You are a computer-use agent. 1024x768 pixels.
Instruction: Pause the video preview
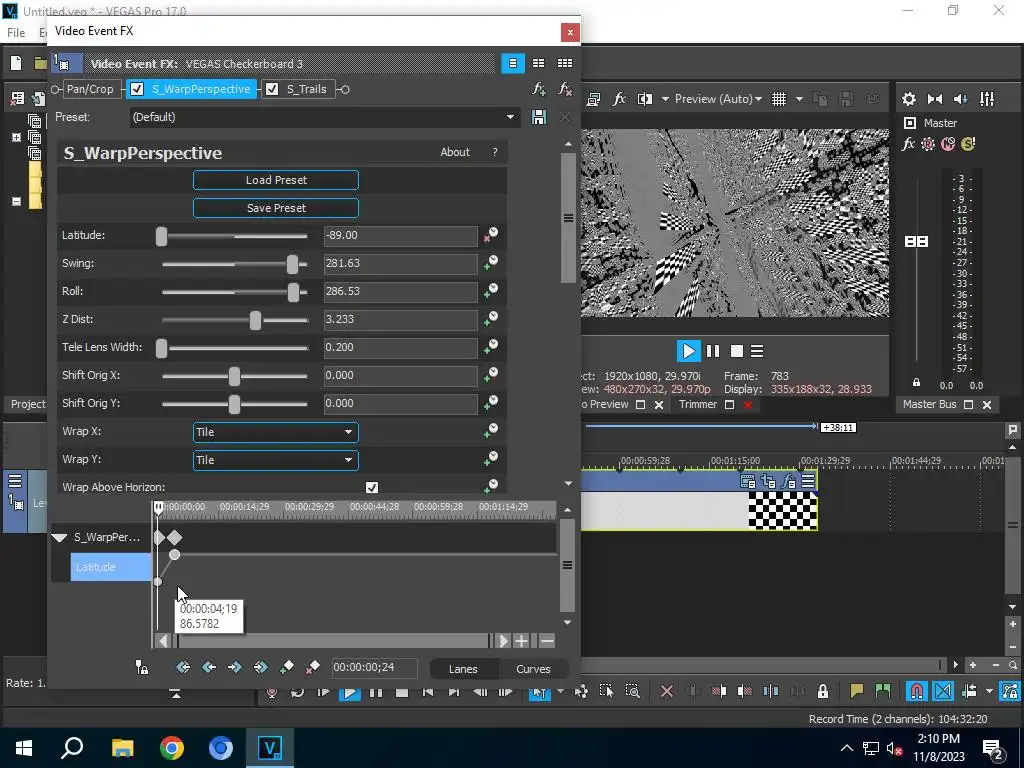pyautogui.click(x=712, y=351)
